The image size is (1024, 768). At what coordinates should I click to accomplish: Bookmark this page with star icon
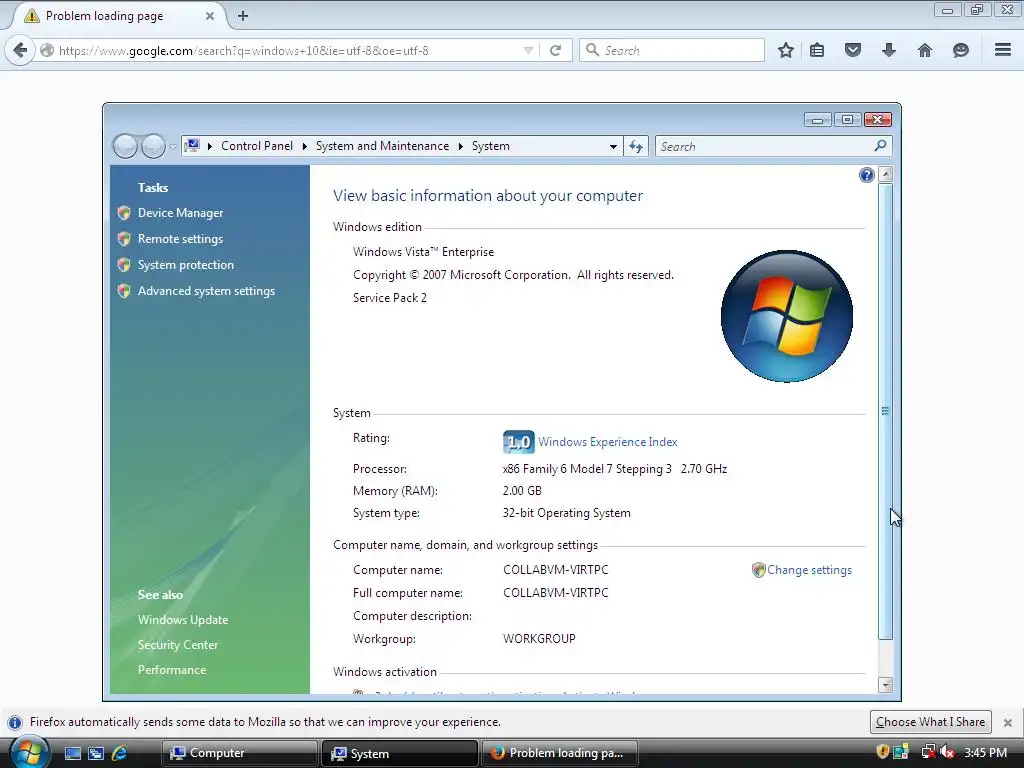(x=786, y=50)
